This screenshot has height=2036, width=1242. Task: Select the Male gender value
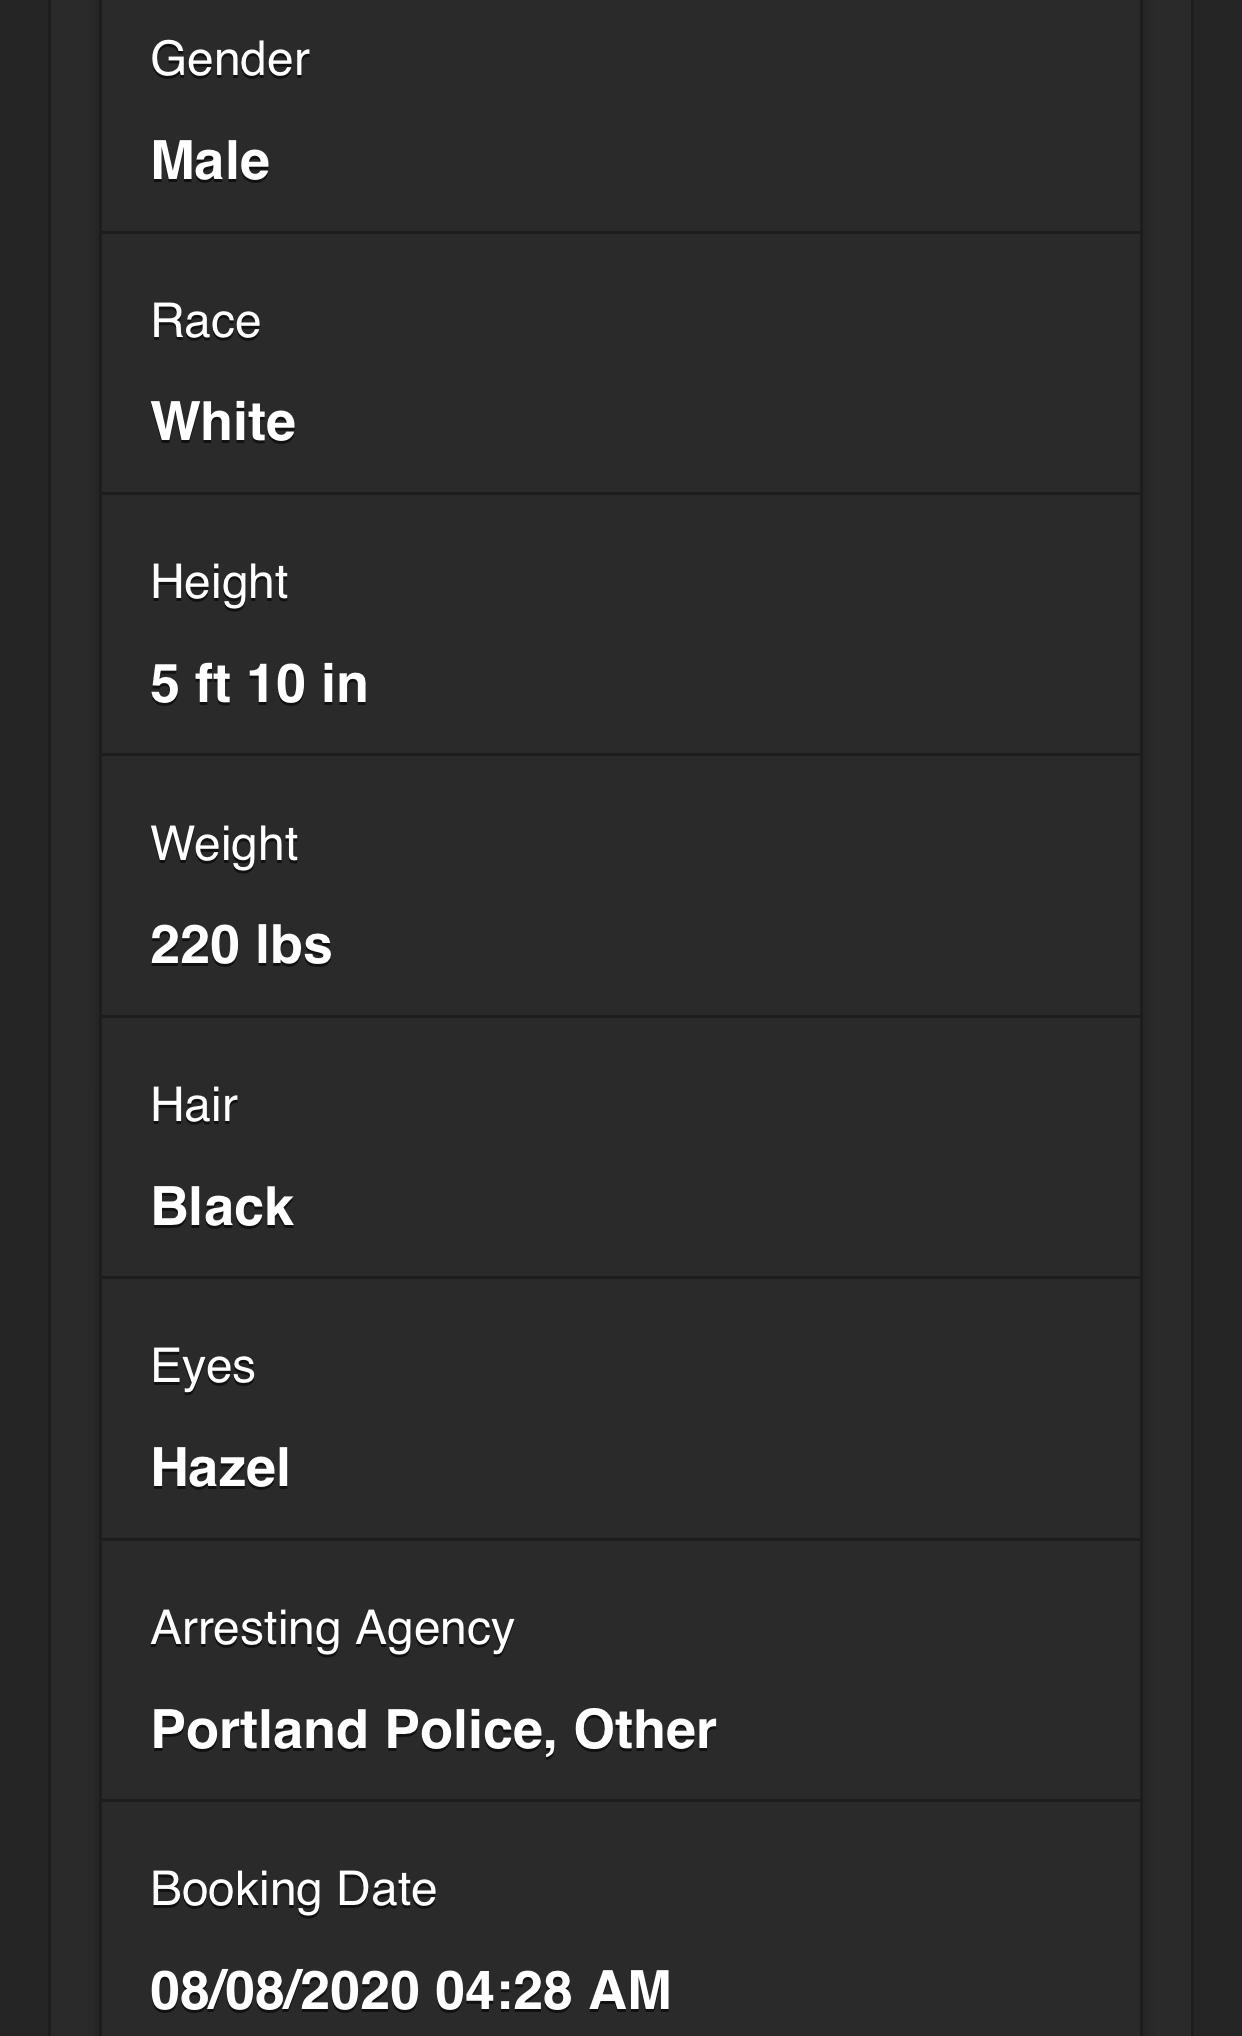[x=210, y=160]
